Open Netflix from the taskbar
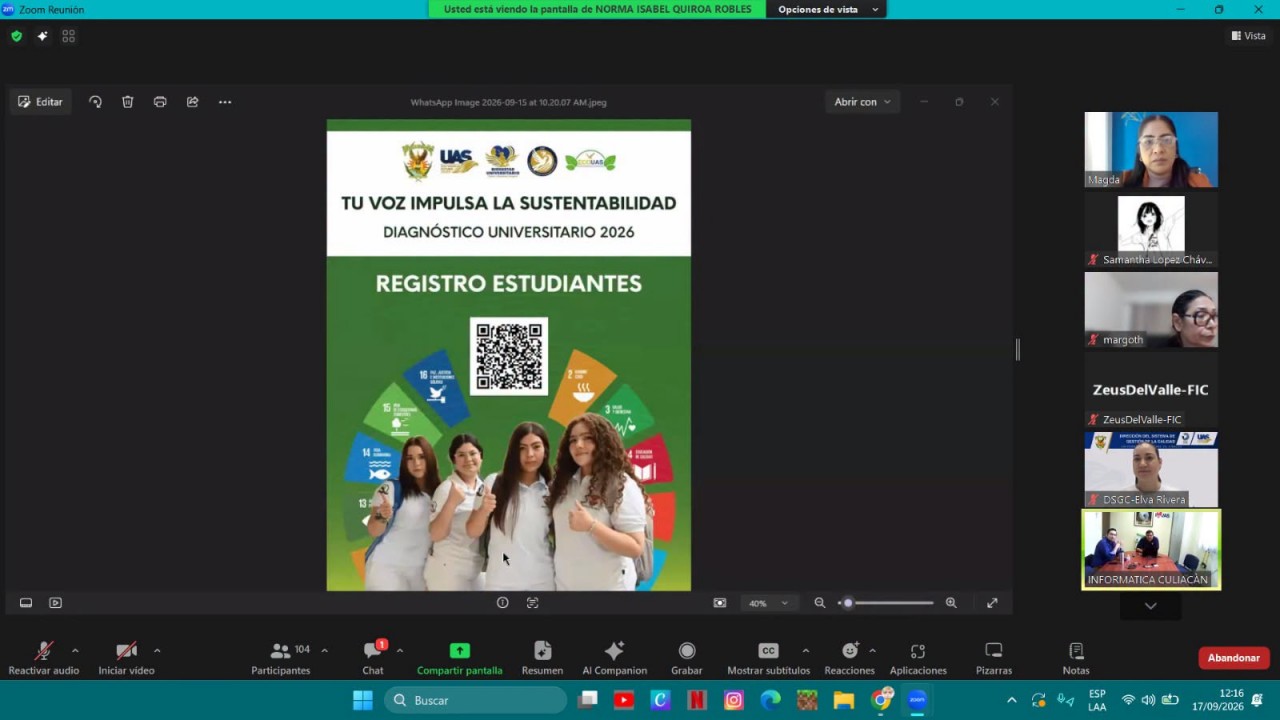This screenshot has height=720, width=1280. (697, 700)
